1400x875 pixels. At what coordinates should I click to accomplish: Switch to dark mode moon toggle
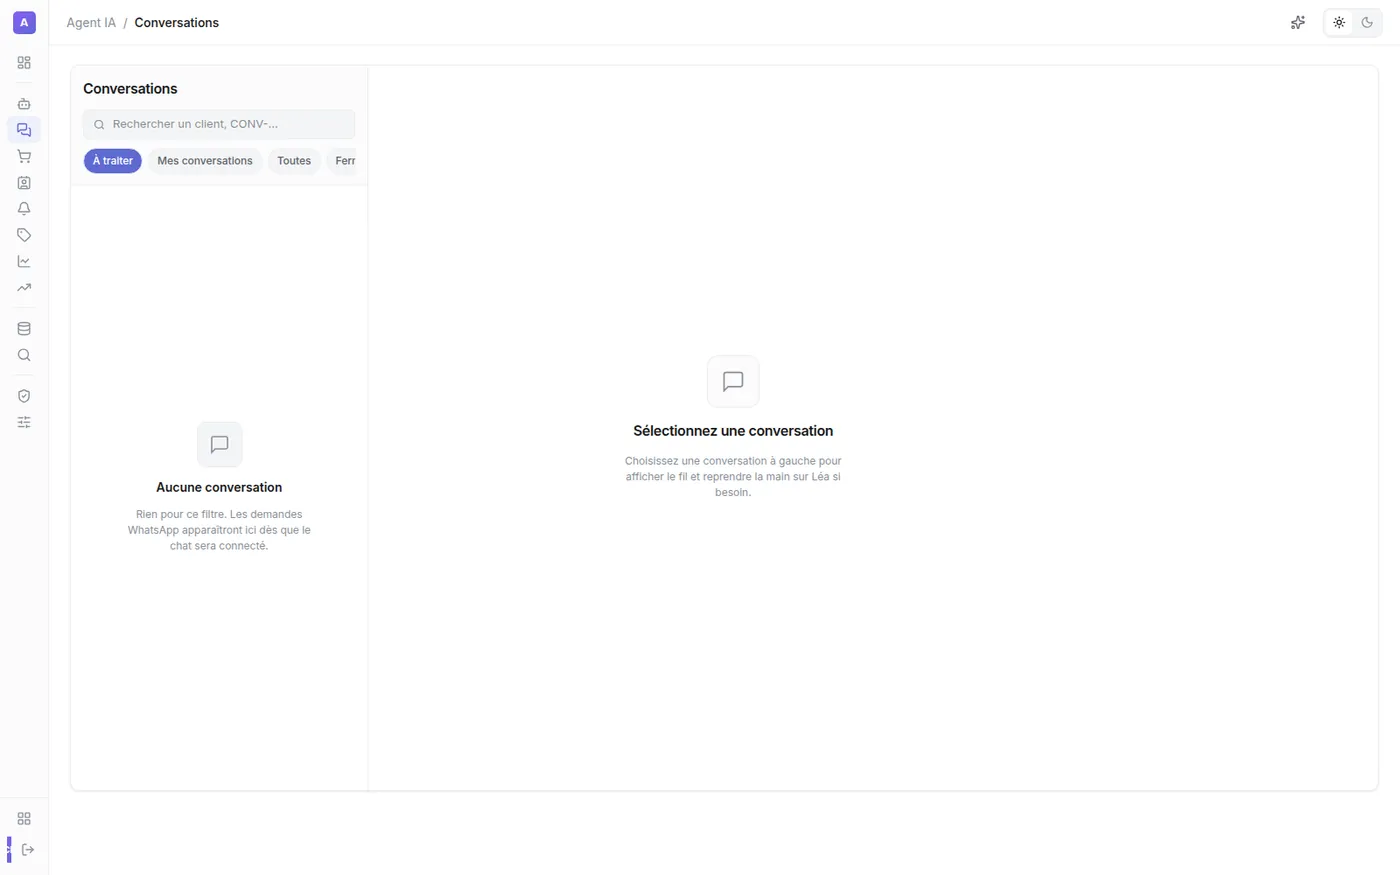click(x=1367, y=22)
